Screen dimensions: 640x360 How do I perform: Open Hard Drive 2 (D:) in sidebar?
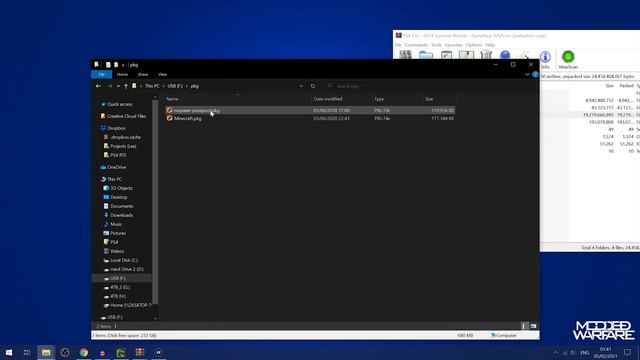(127, 269)
